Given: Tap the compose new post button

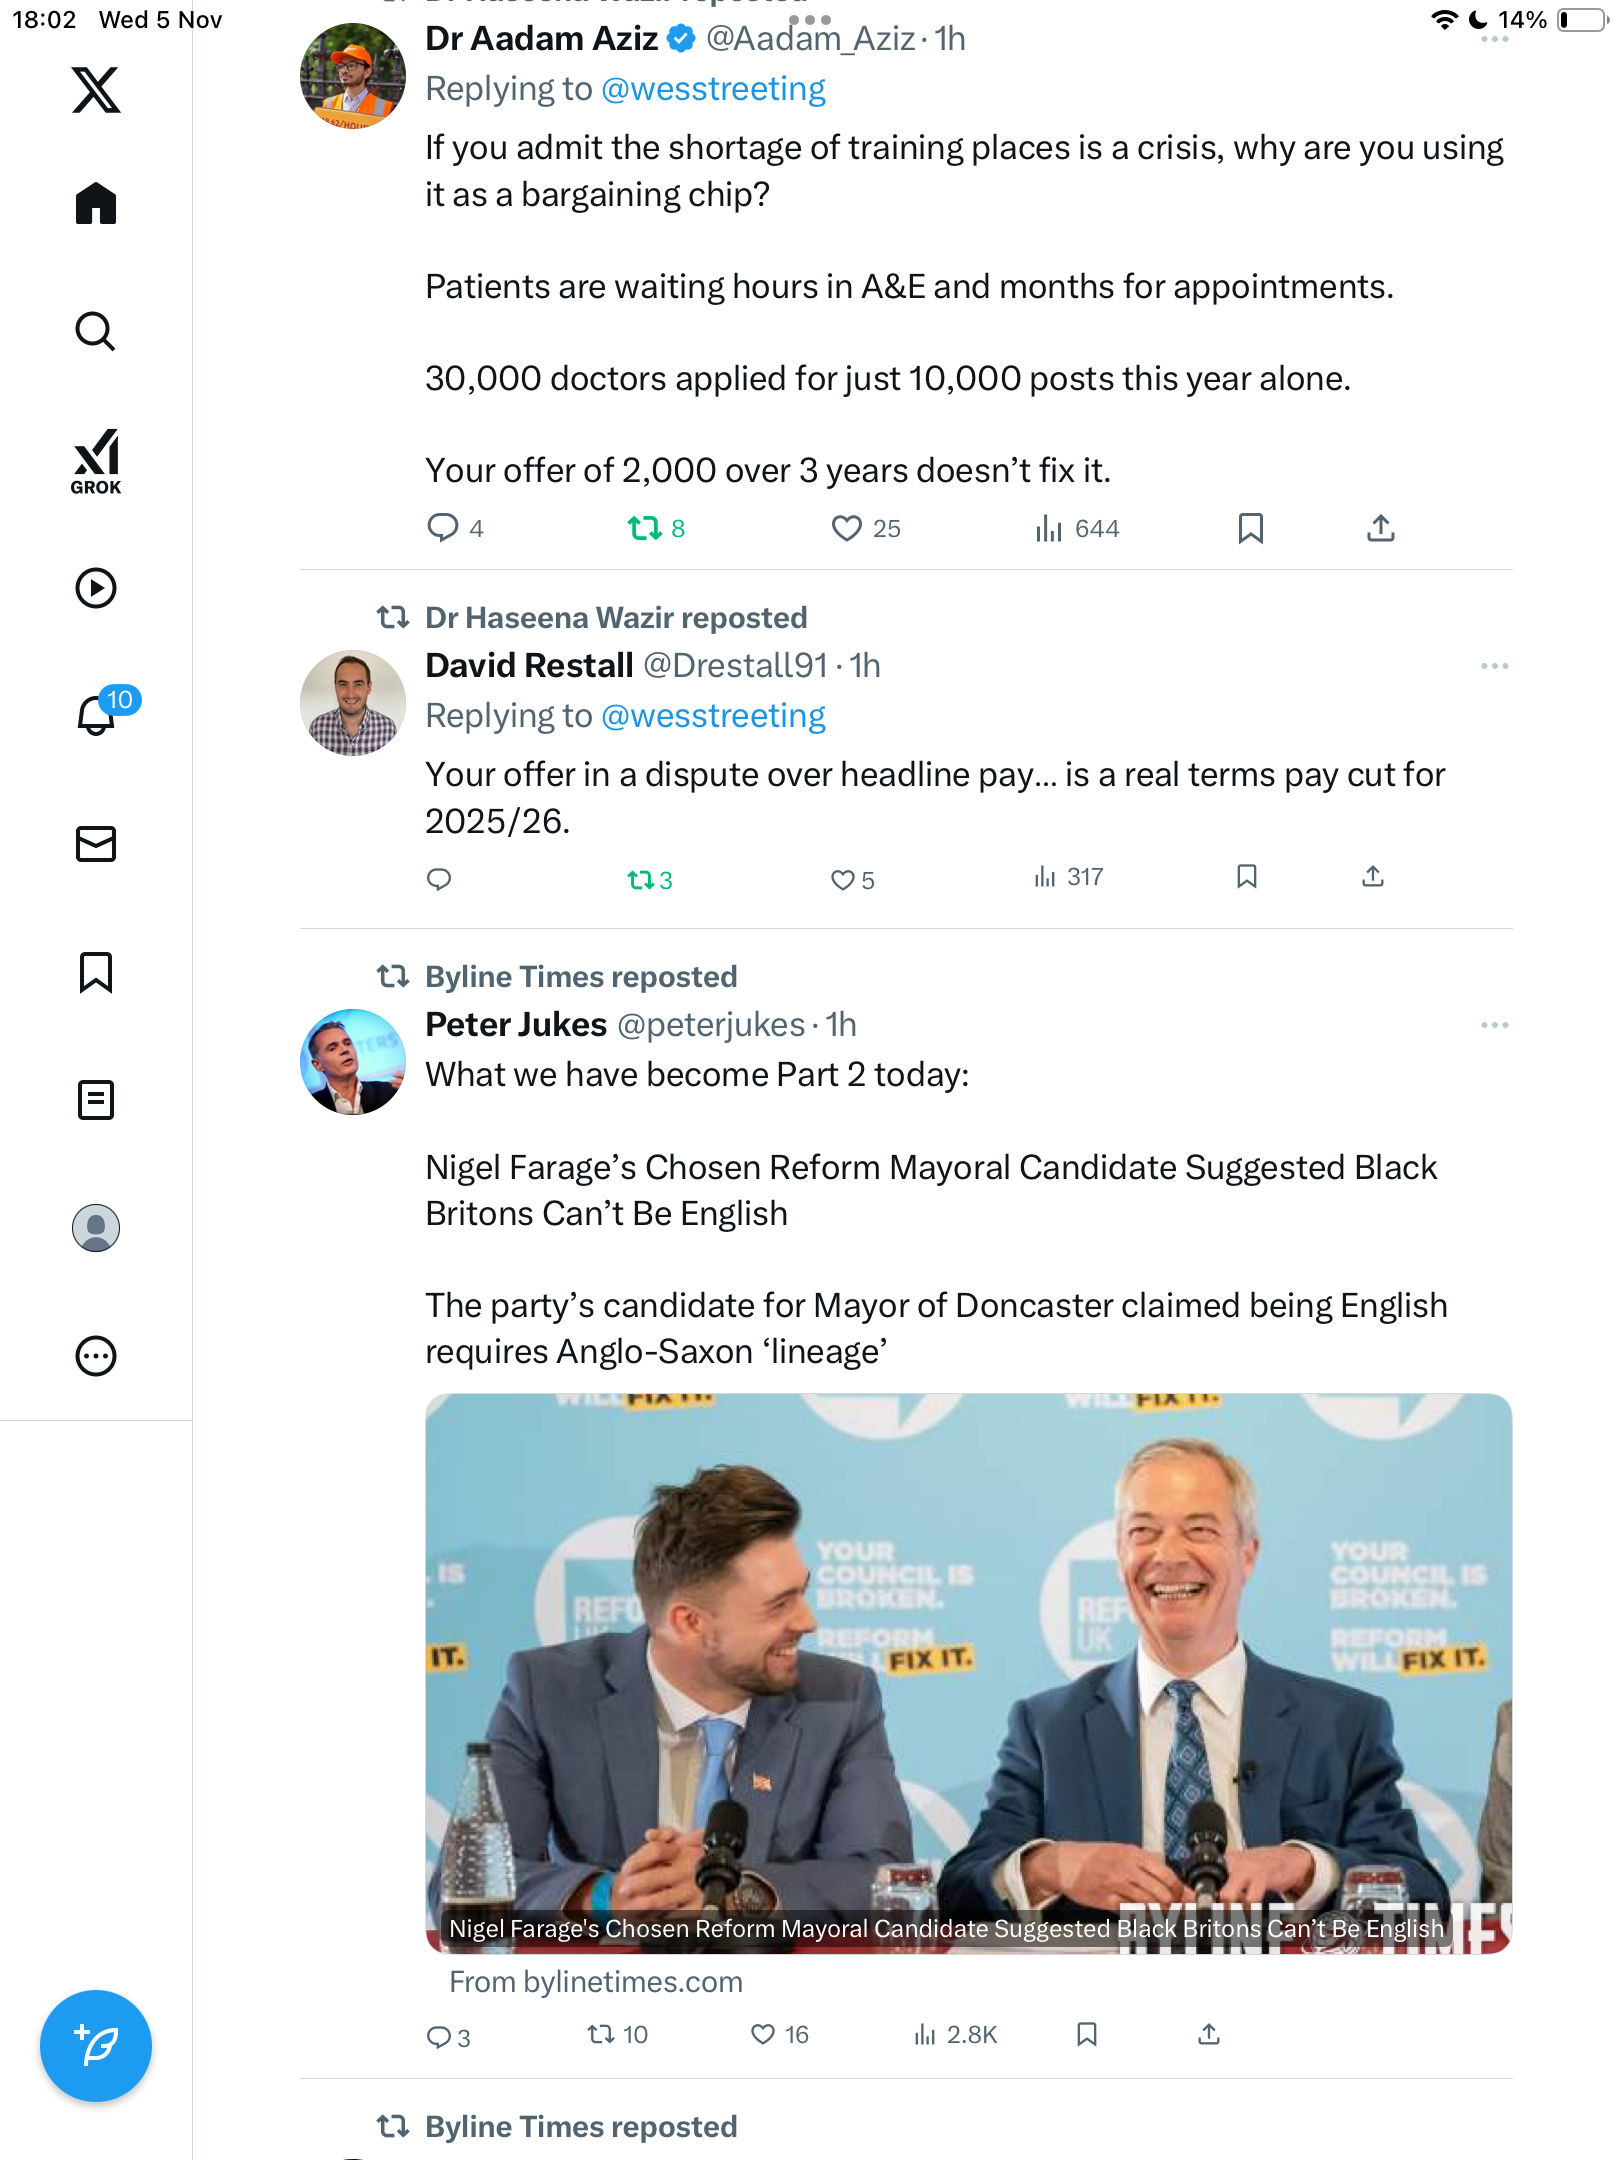Looking at the screenshot, I should click(96, 2045).
